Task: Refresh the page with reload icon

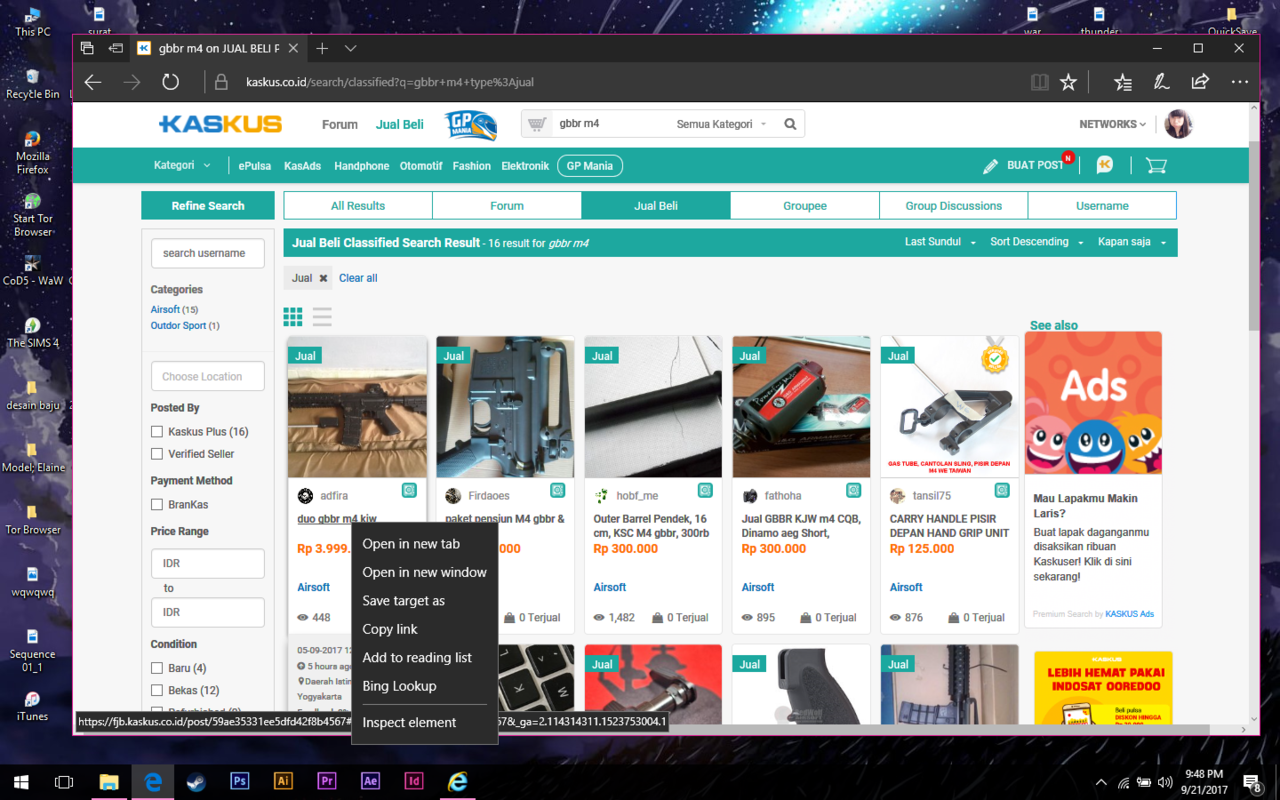Action: (171, 82)
